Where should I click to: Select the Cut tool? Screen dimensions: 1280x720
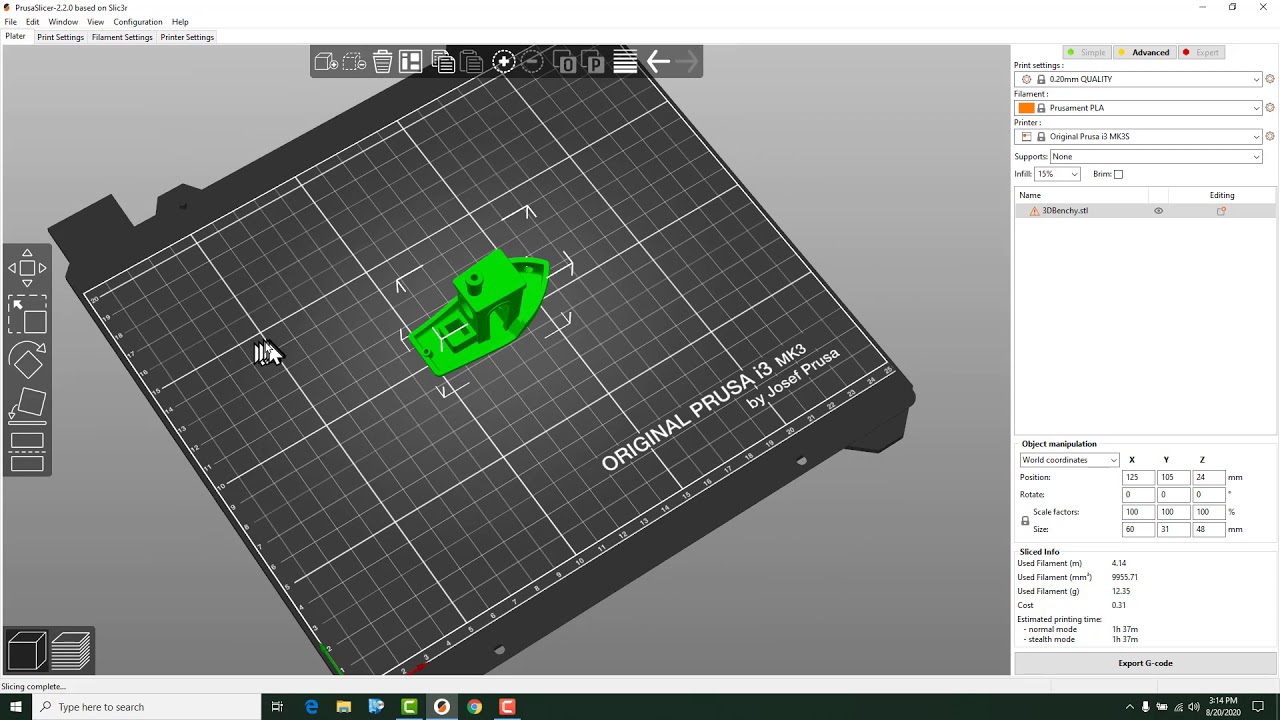click(27, 452)
